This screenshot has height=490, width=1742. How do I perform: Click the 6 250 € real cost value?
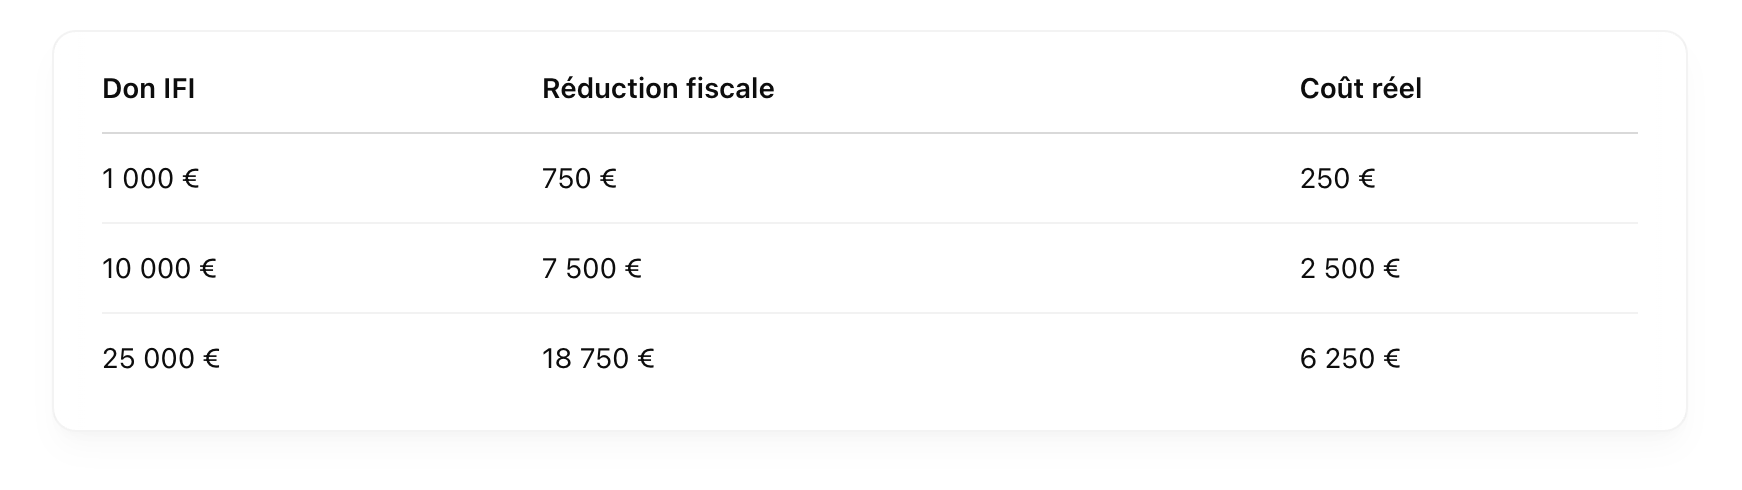coord(1350,359)
